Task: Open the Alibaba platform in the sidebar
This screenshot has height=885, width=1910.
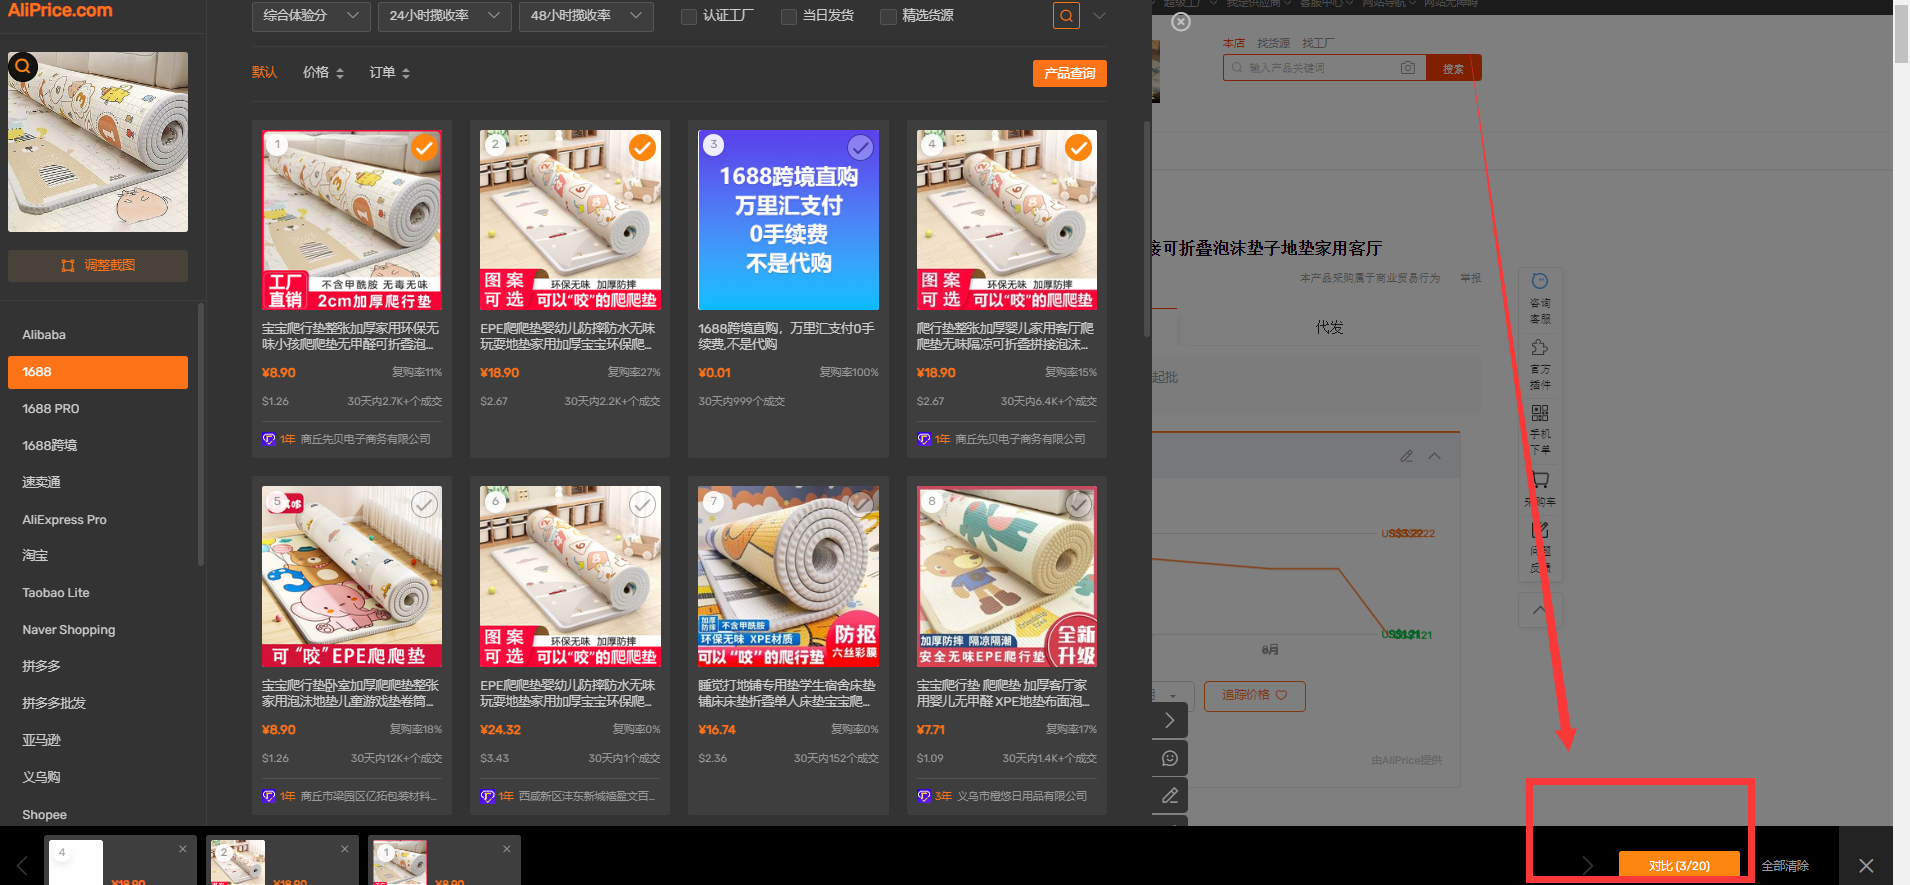Action: pos(98,335)
